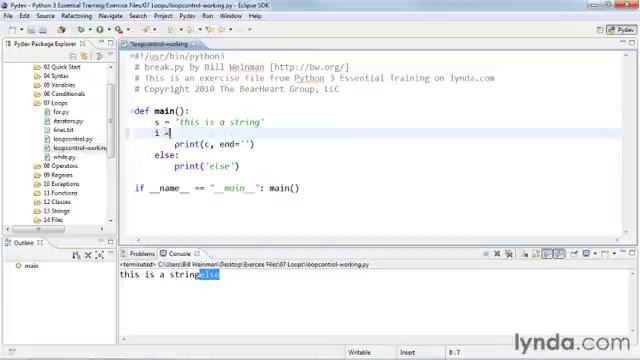Click the Package Explorer vertical scrollbar thumb

[x=110, y=120]
